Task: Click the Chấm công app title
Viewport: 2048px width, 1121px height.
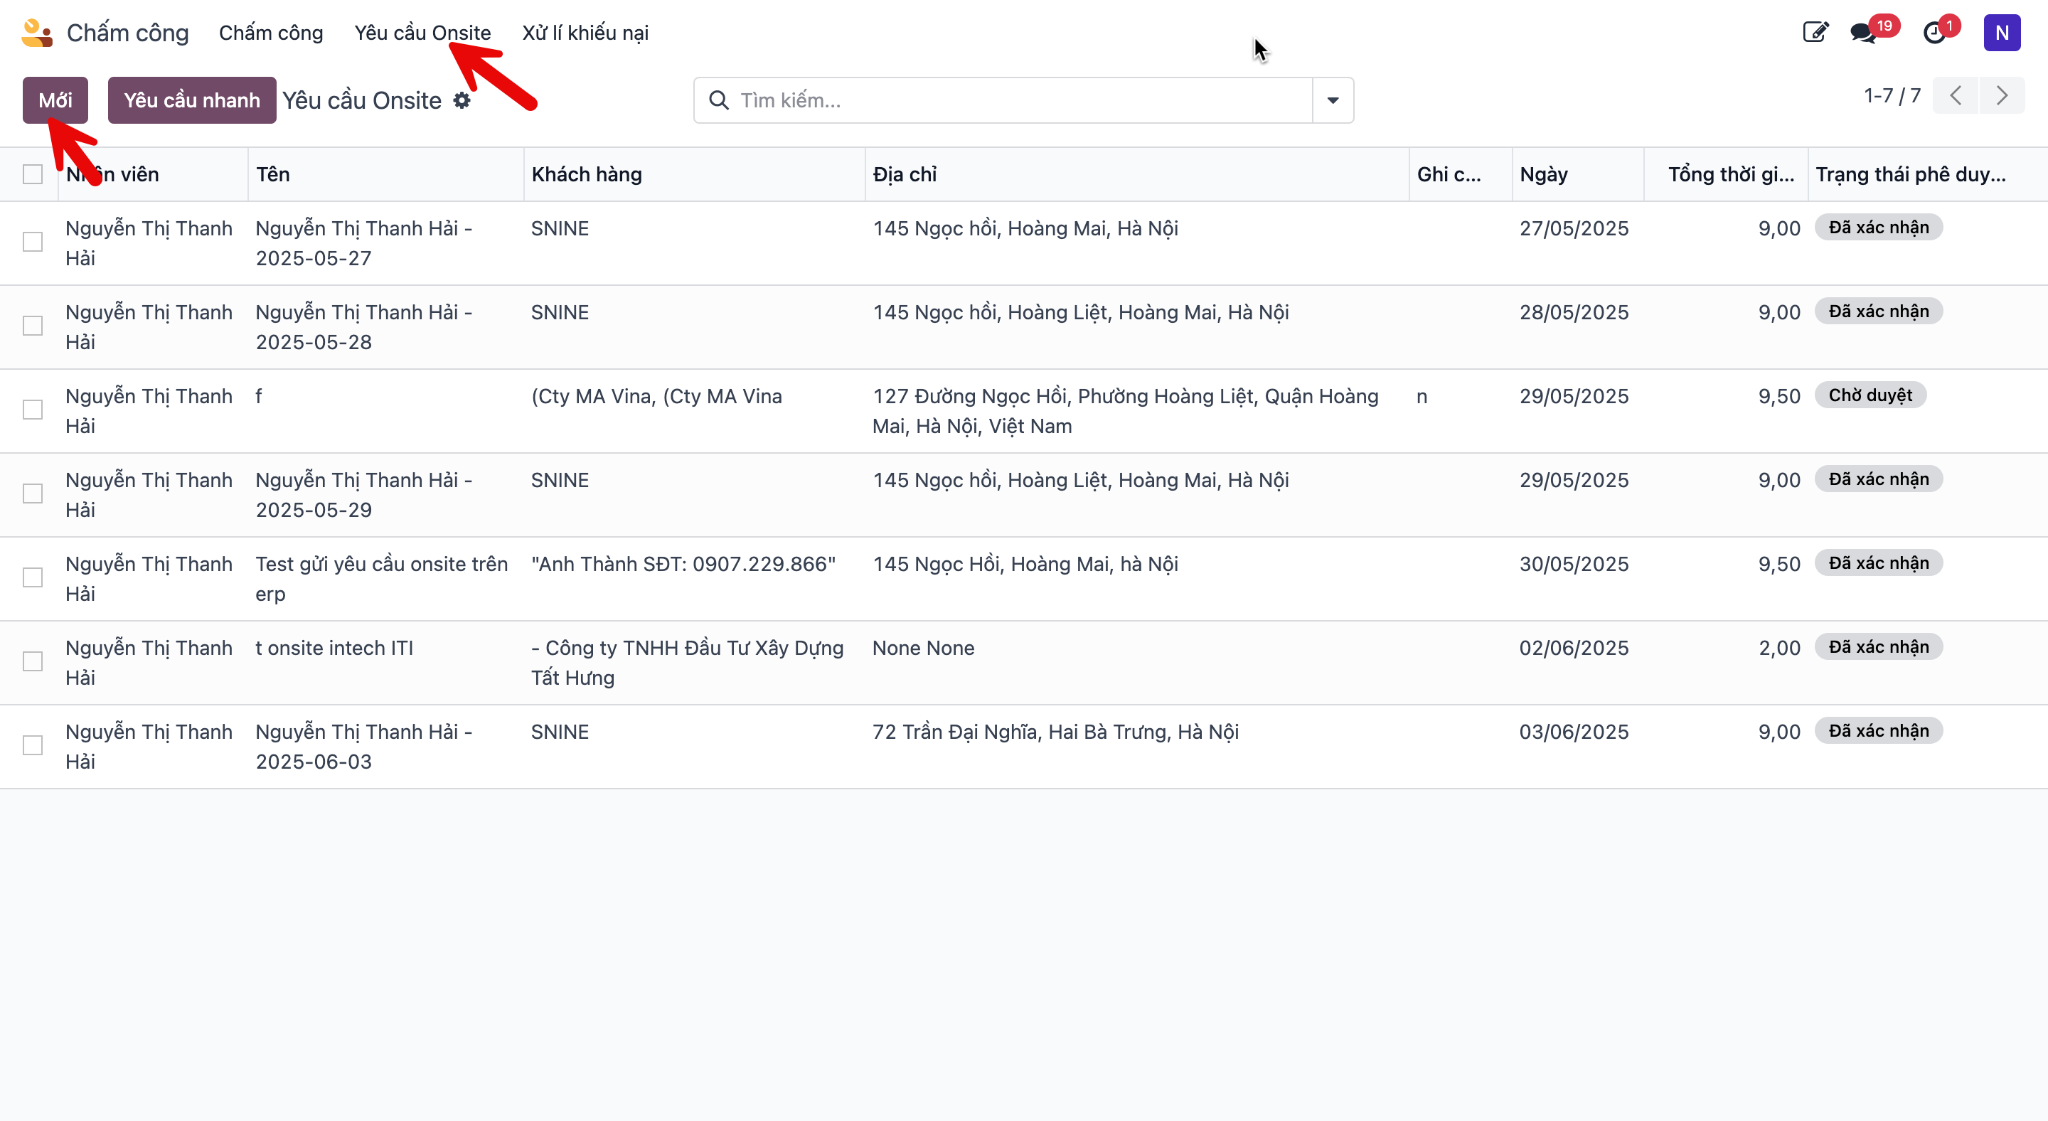Action: 127,33
